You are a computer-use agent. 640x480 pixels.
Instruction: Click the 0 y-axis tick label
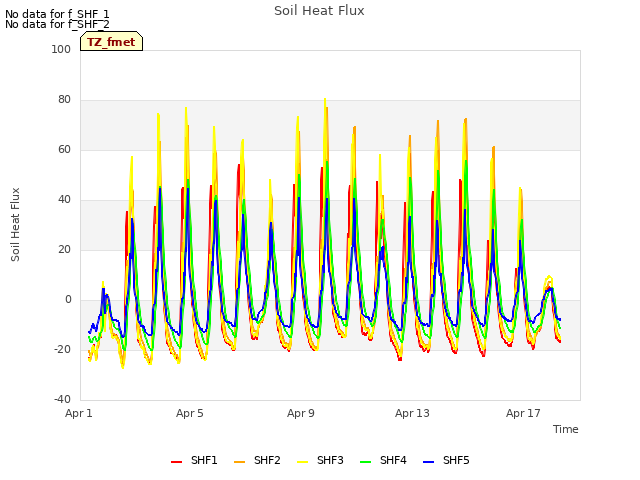click(68, 300)
